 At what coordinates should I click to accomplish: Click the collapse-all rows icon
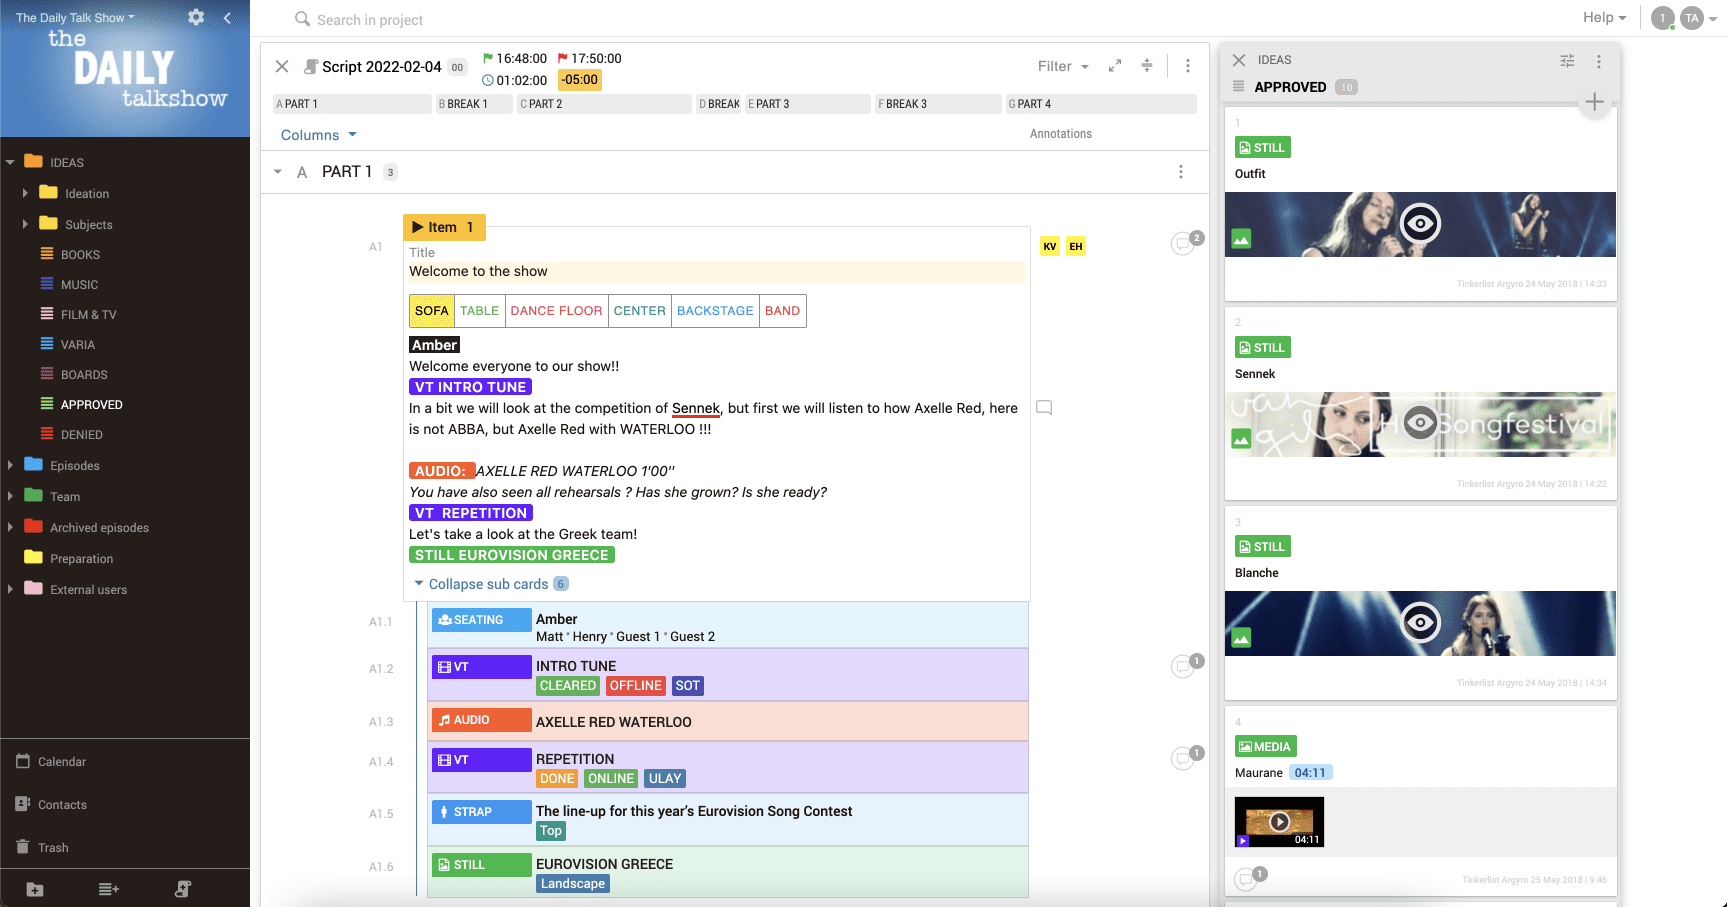coord(1147,66)
